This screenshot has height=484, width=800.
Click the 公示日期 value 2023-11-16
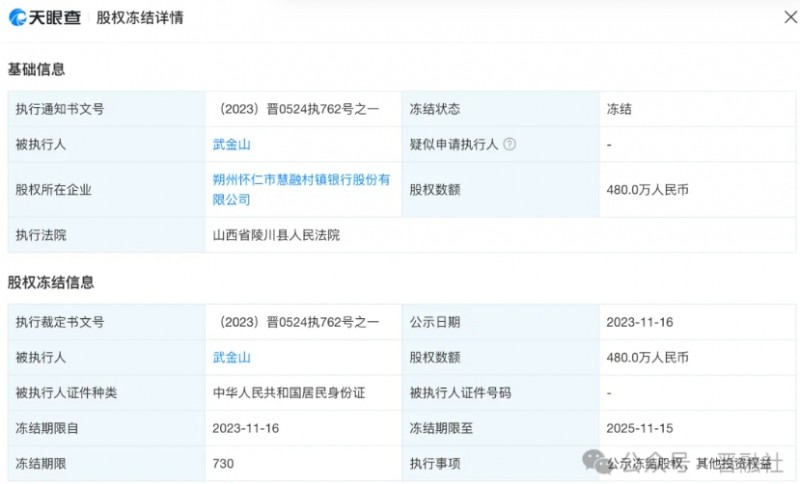coord(640,322)
